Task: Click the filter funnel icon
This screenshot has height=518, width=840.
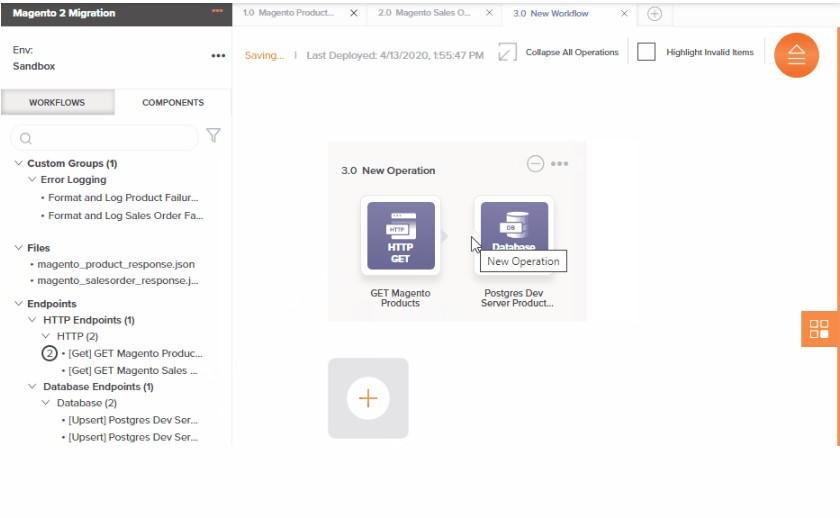Action: [213, 136]
